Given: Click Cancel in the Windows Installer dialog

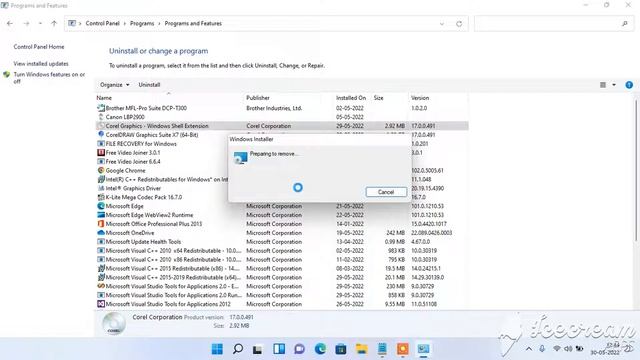Looking at the screenshot, I should (x=386, y=192).
